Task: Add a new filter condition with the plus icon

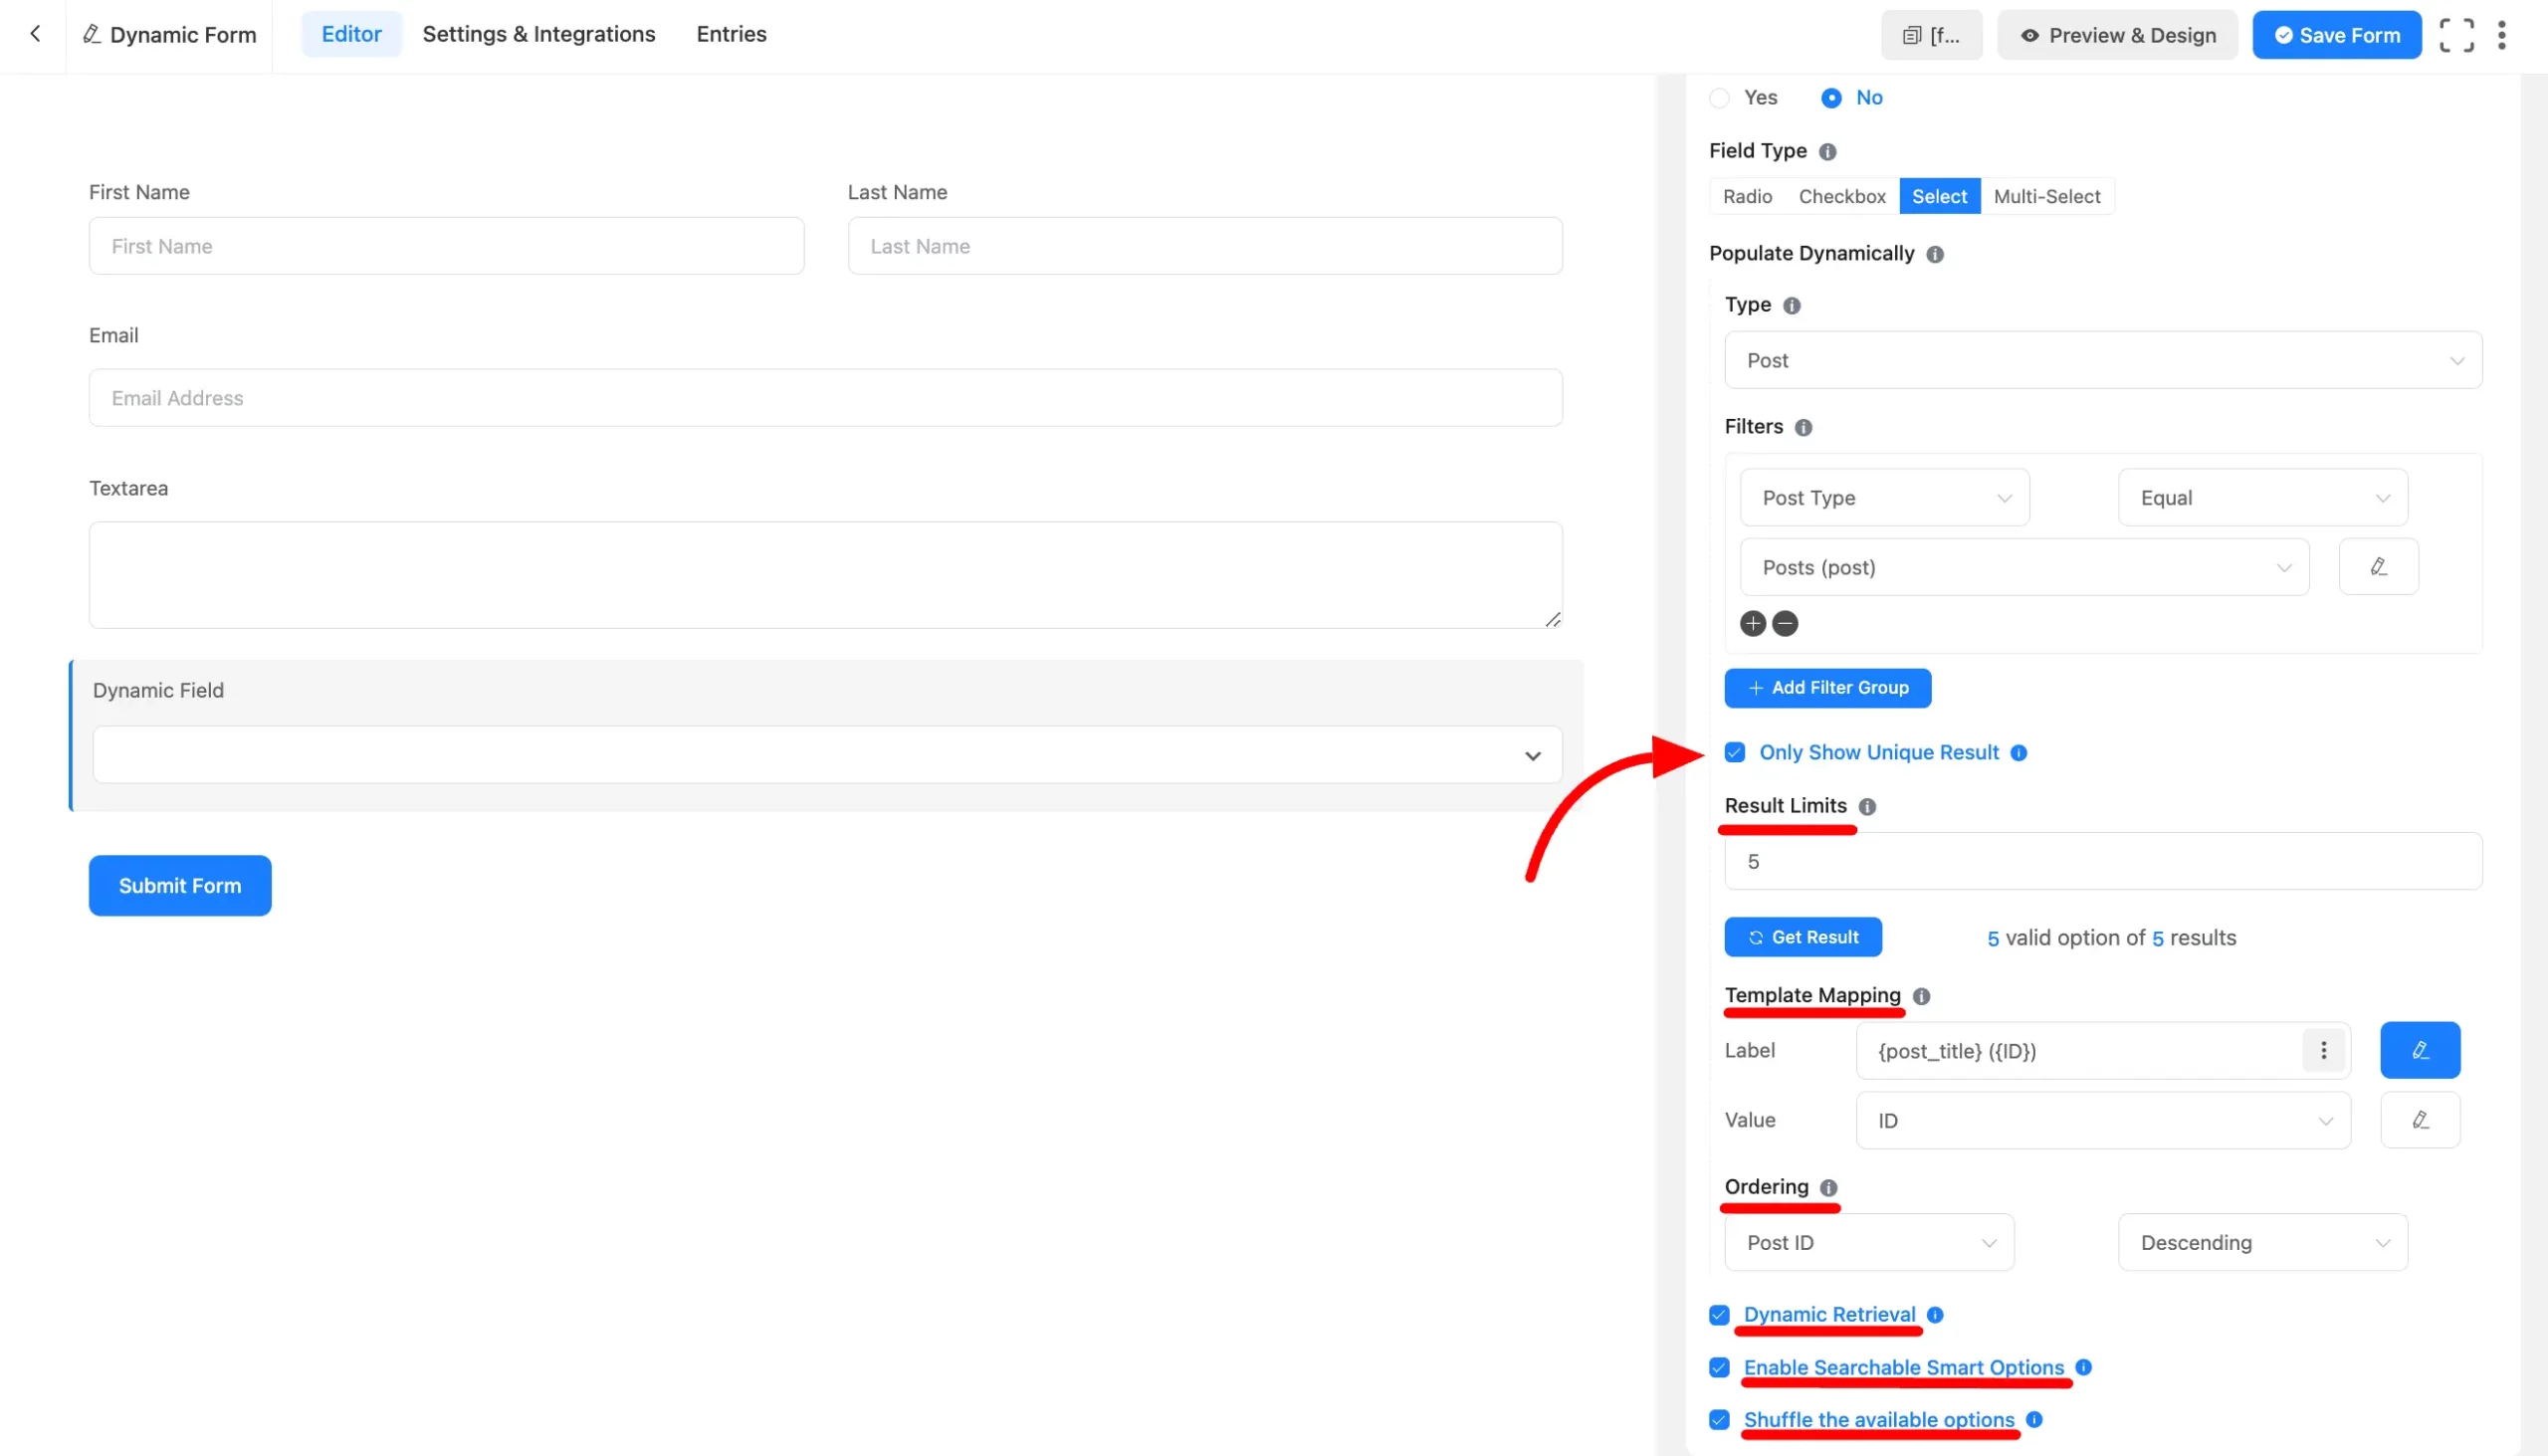Action: [x=1752, y=623]
